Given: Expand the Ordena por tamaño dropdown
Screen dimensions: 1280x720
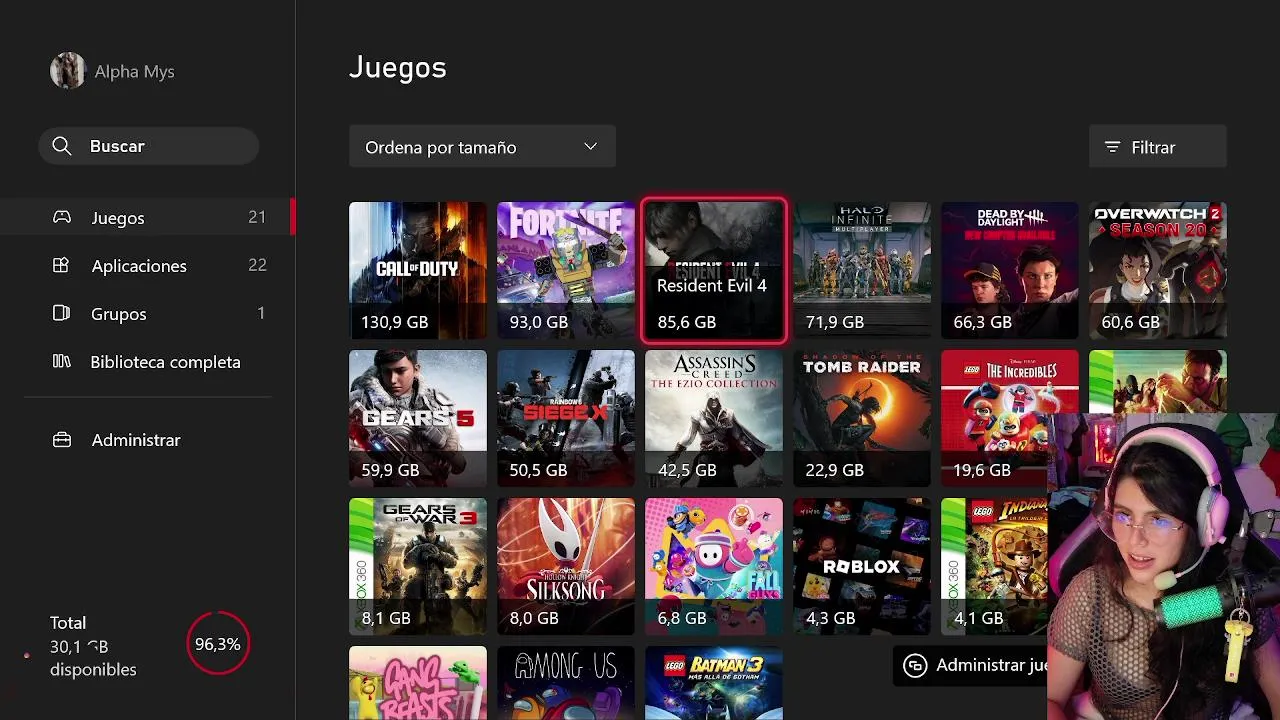Looking at the screenshot, I should [482, 147].
